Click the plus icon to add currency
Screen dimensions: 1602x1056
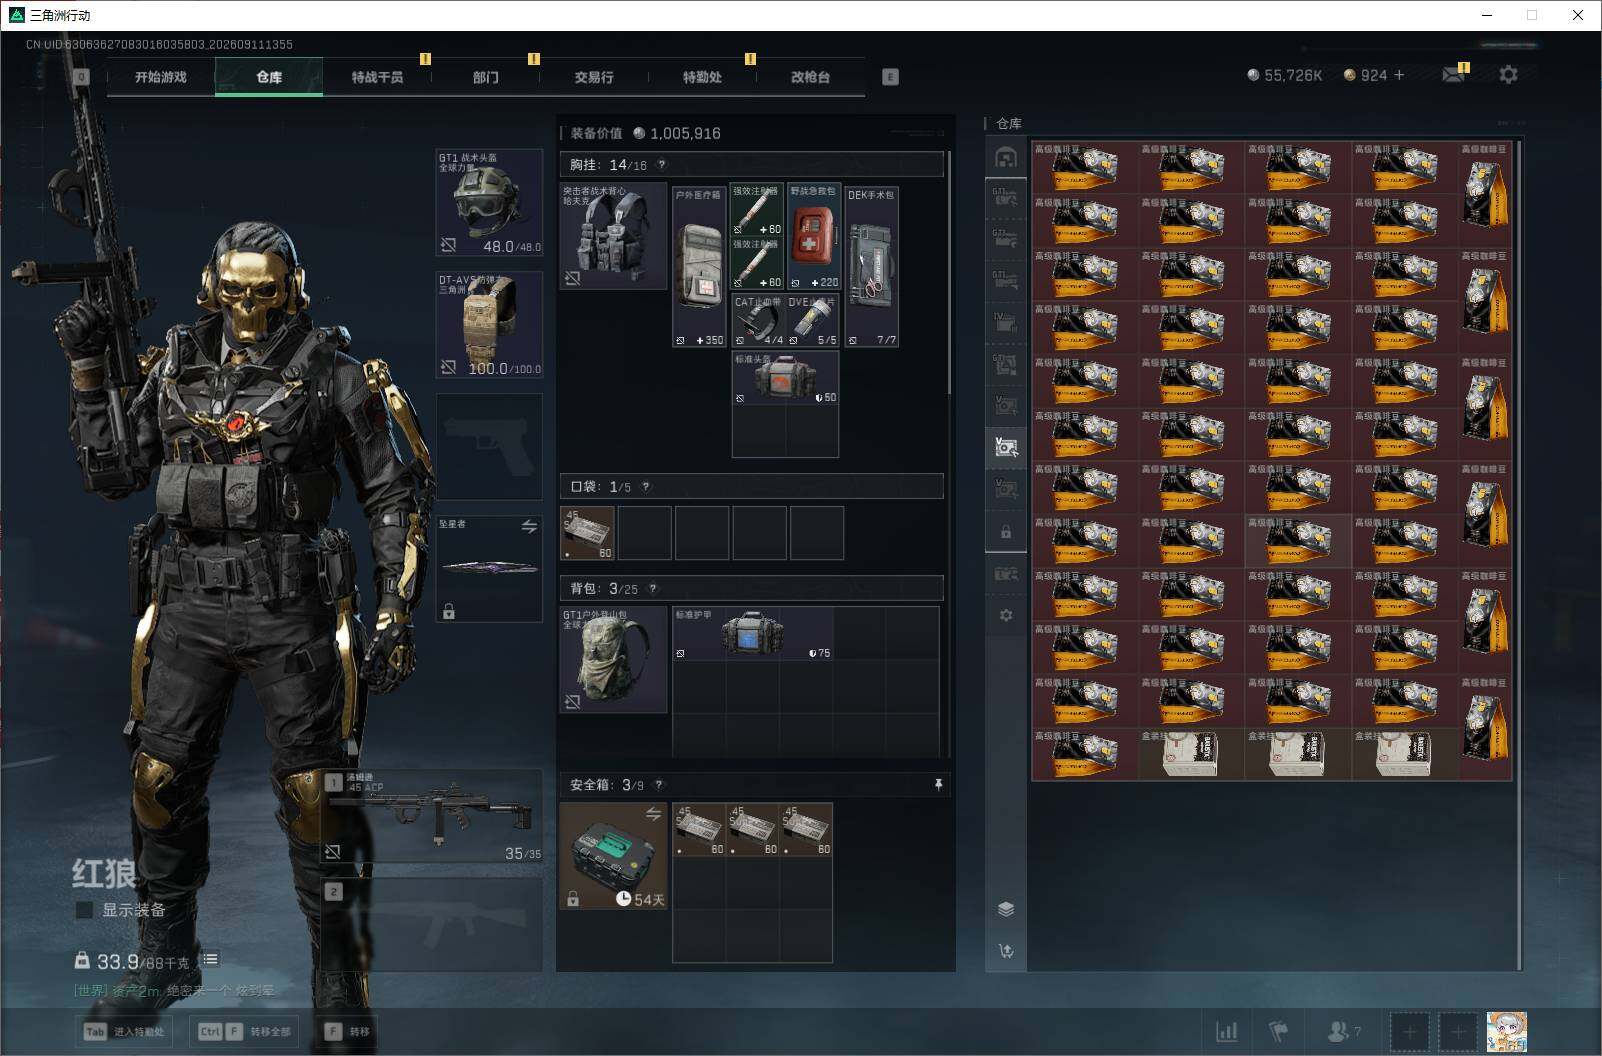tap(1398, 75)
